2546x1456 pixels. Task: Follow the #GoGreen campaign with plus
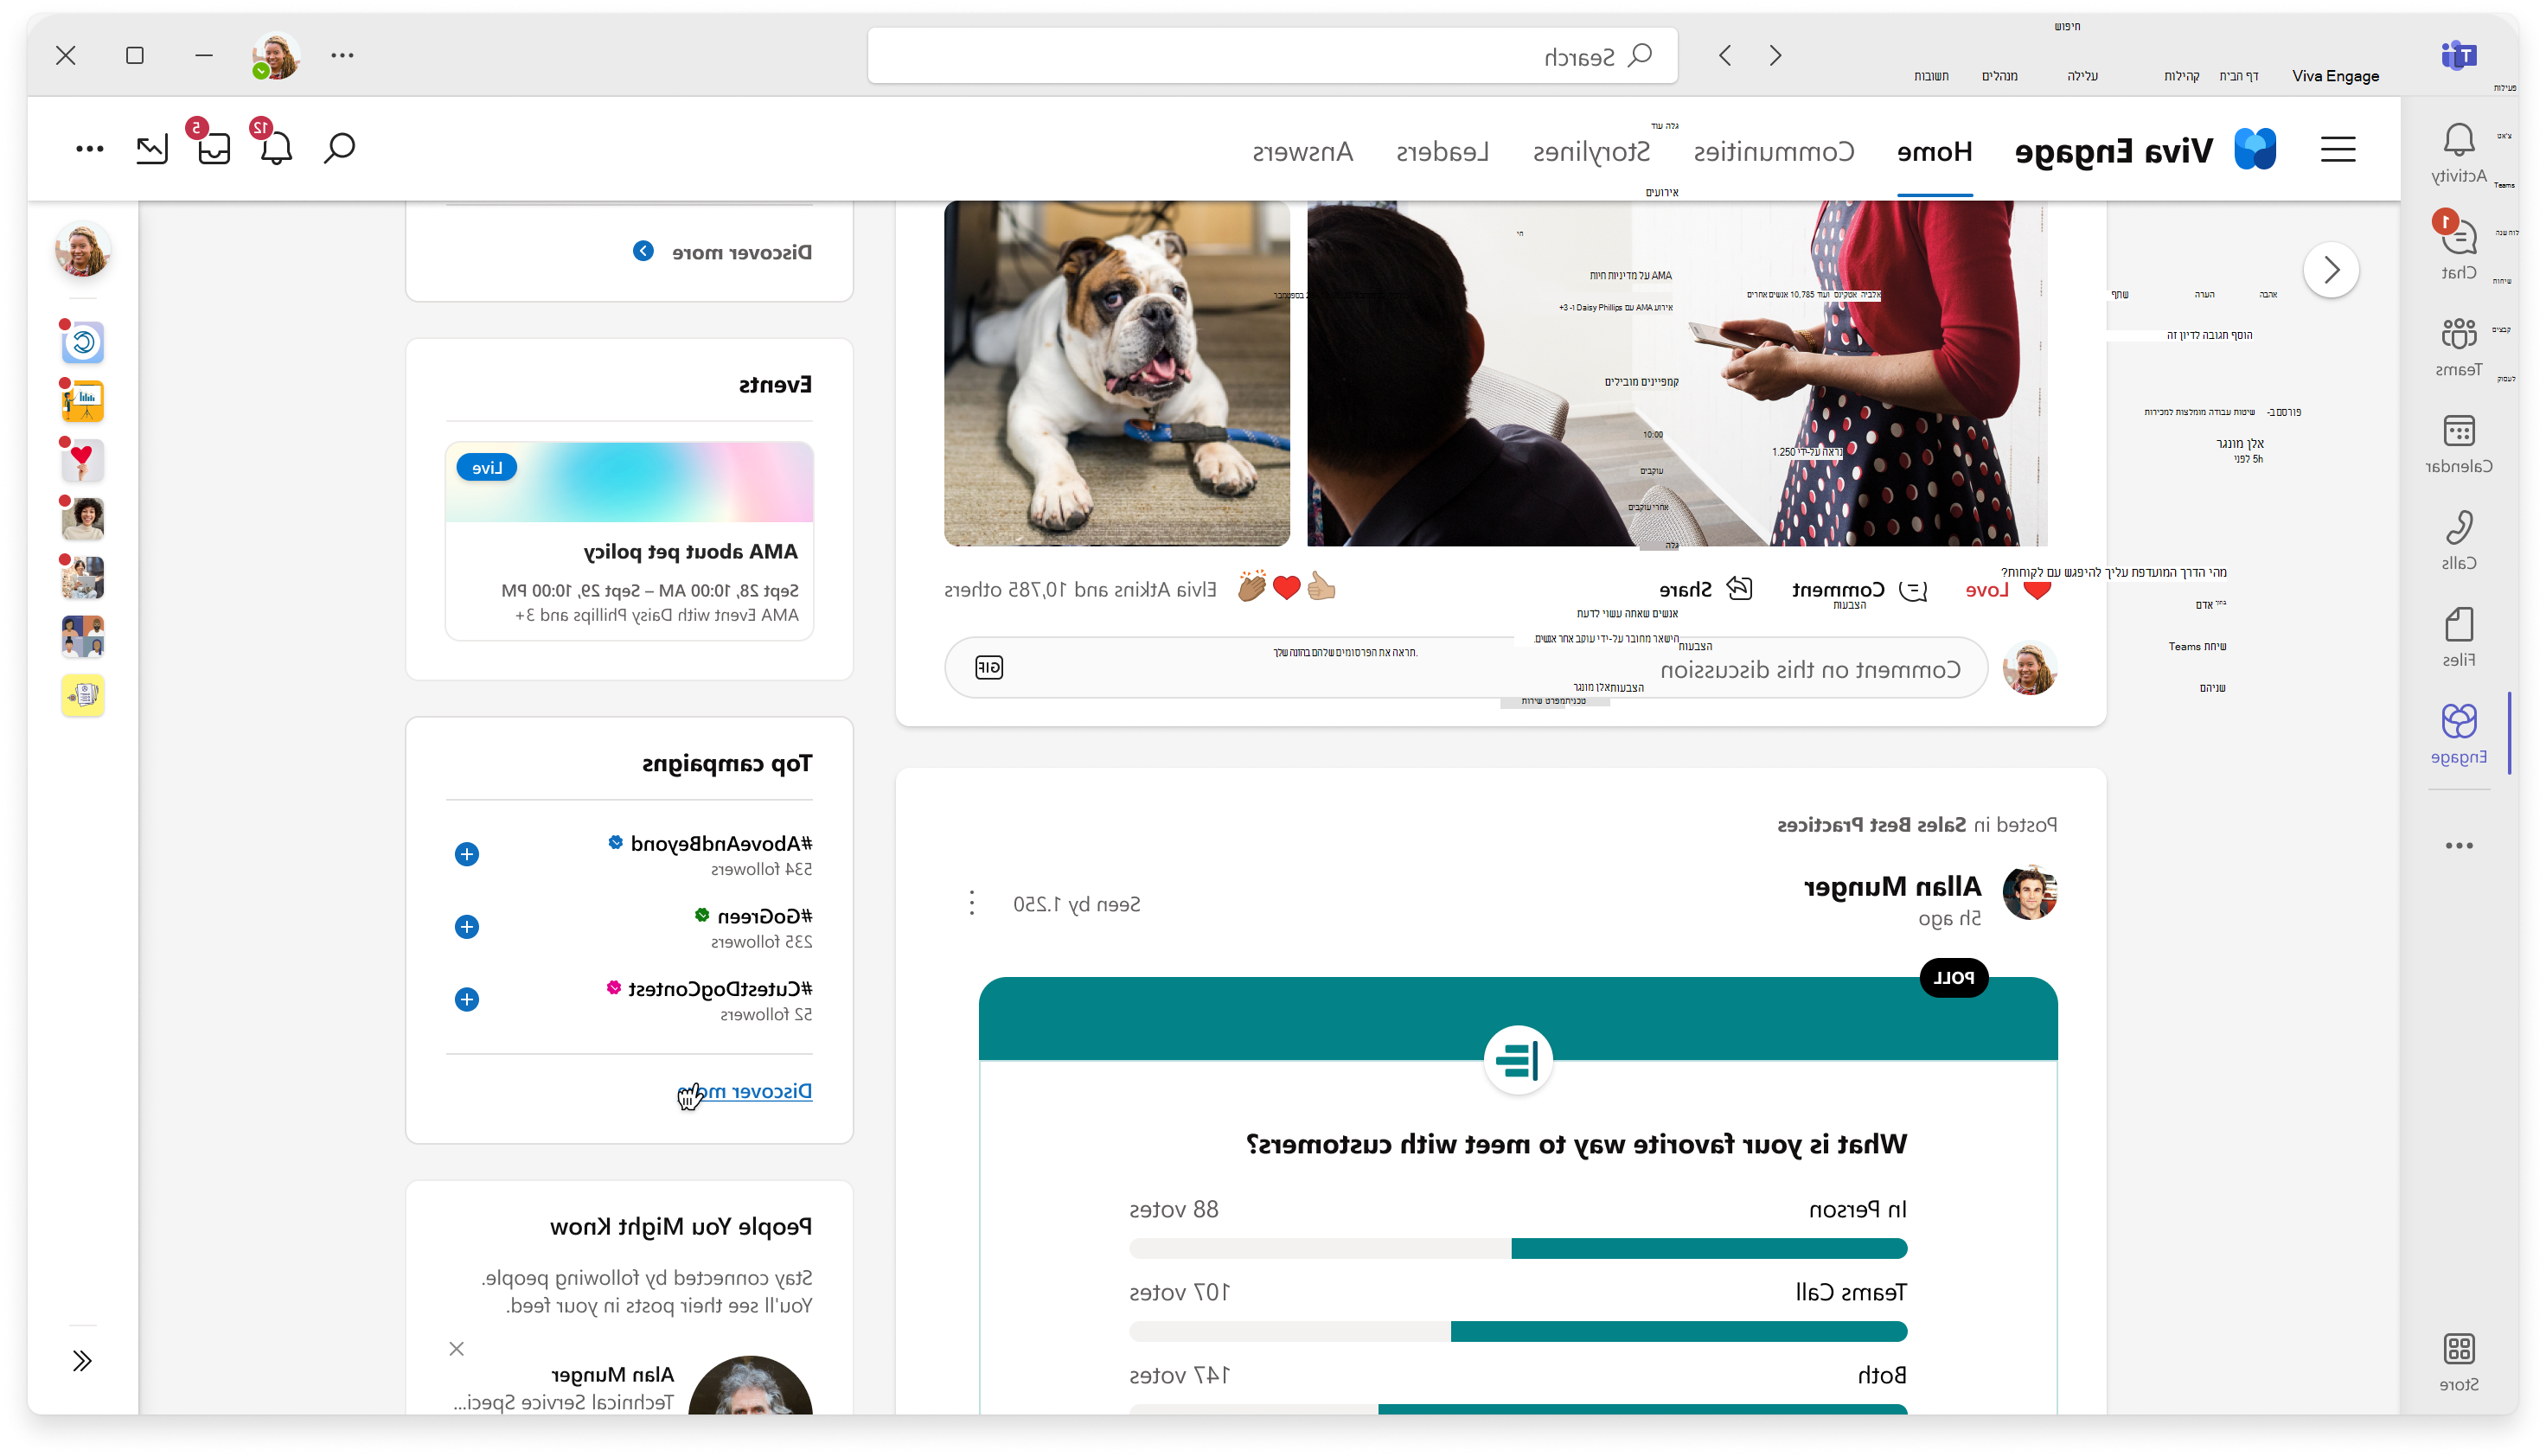click(466, 927)
